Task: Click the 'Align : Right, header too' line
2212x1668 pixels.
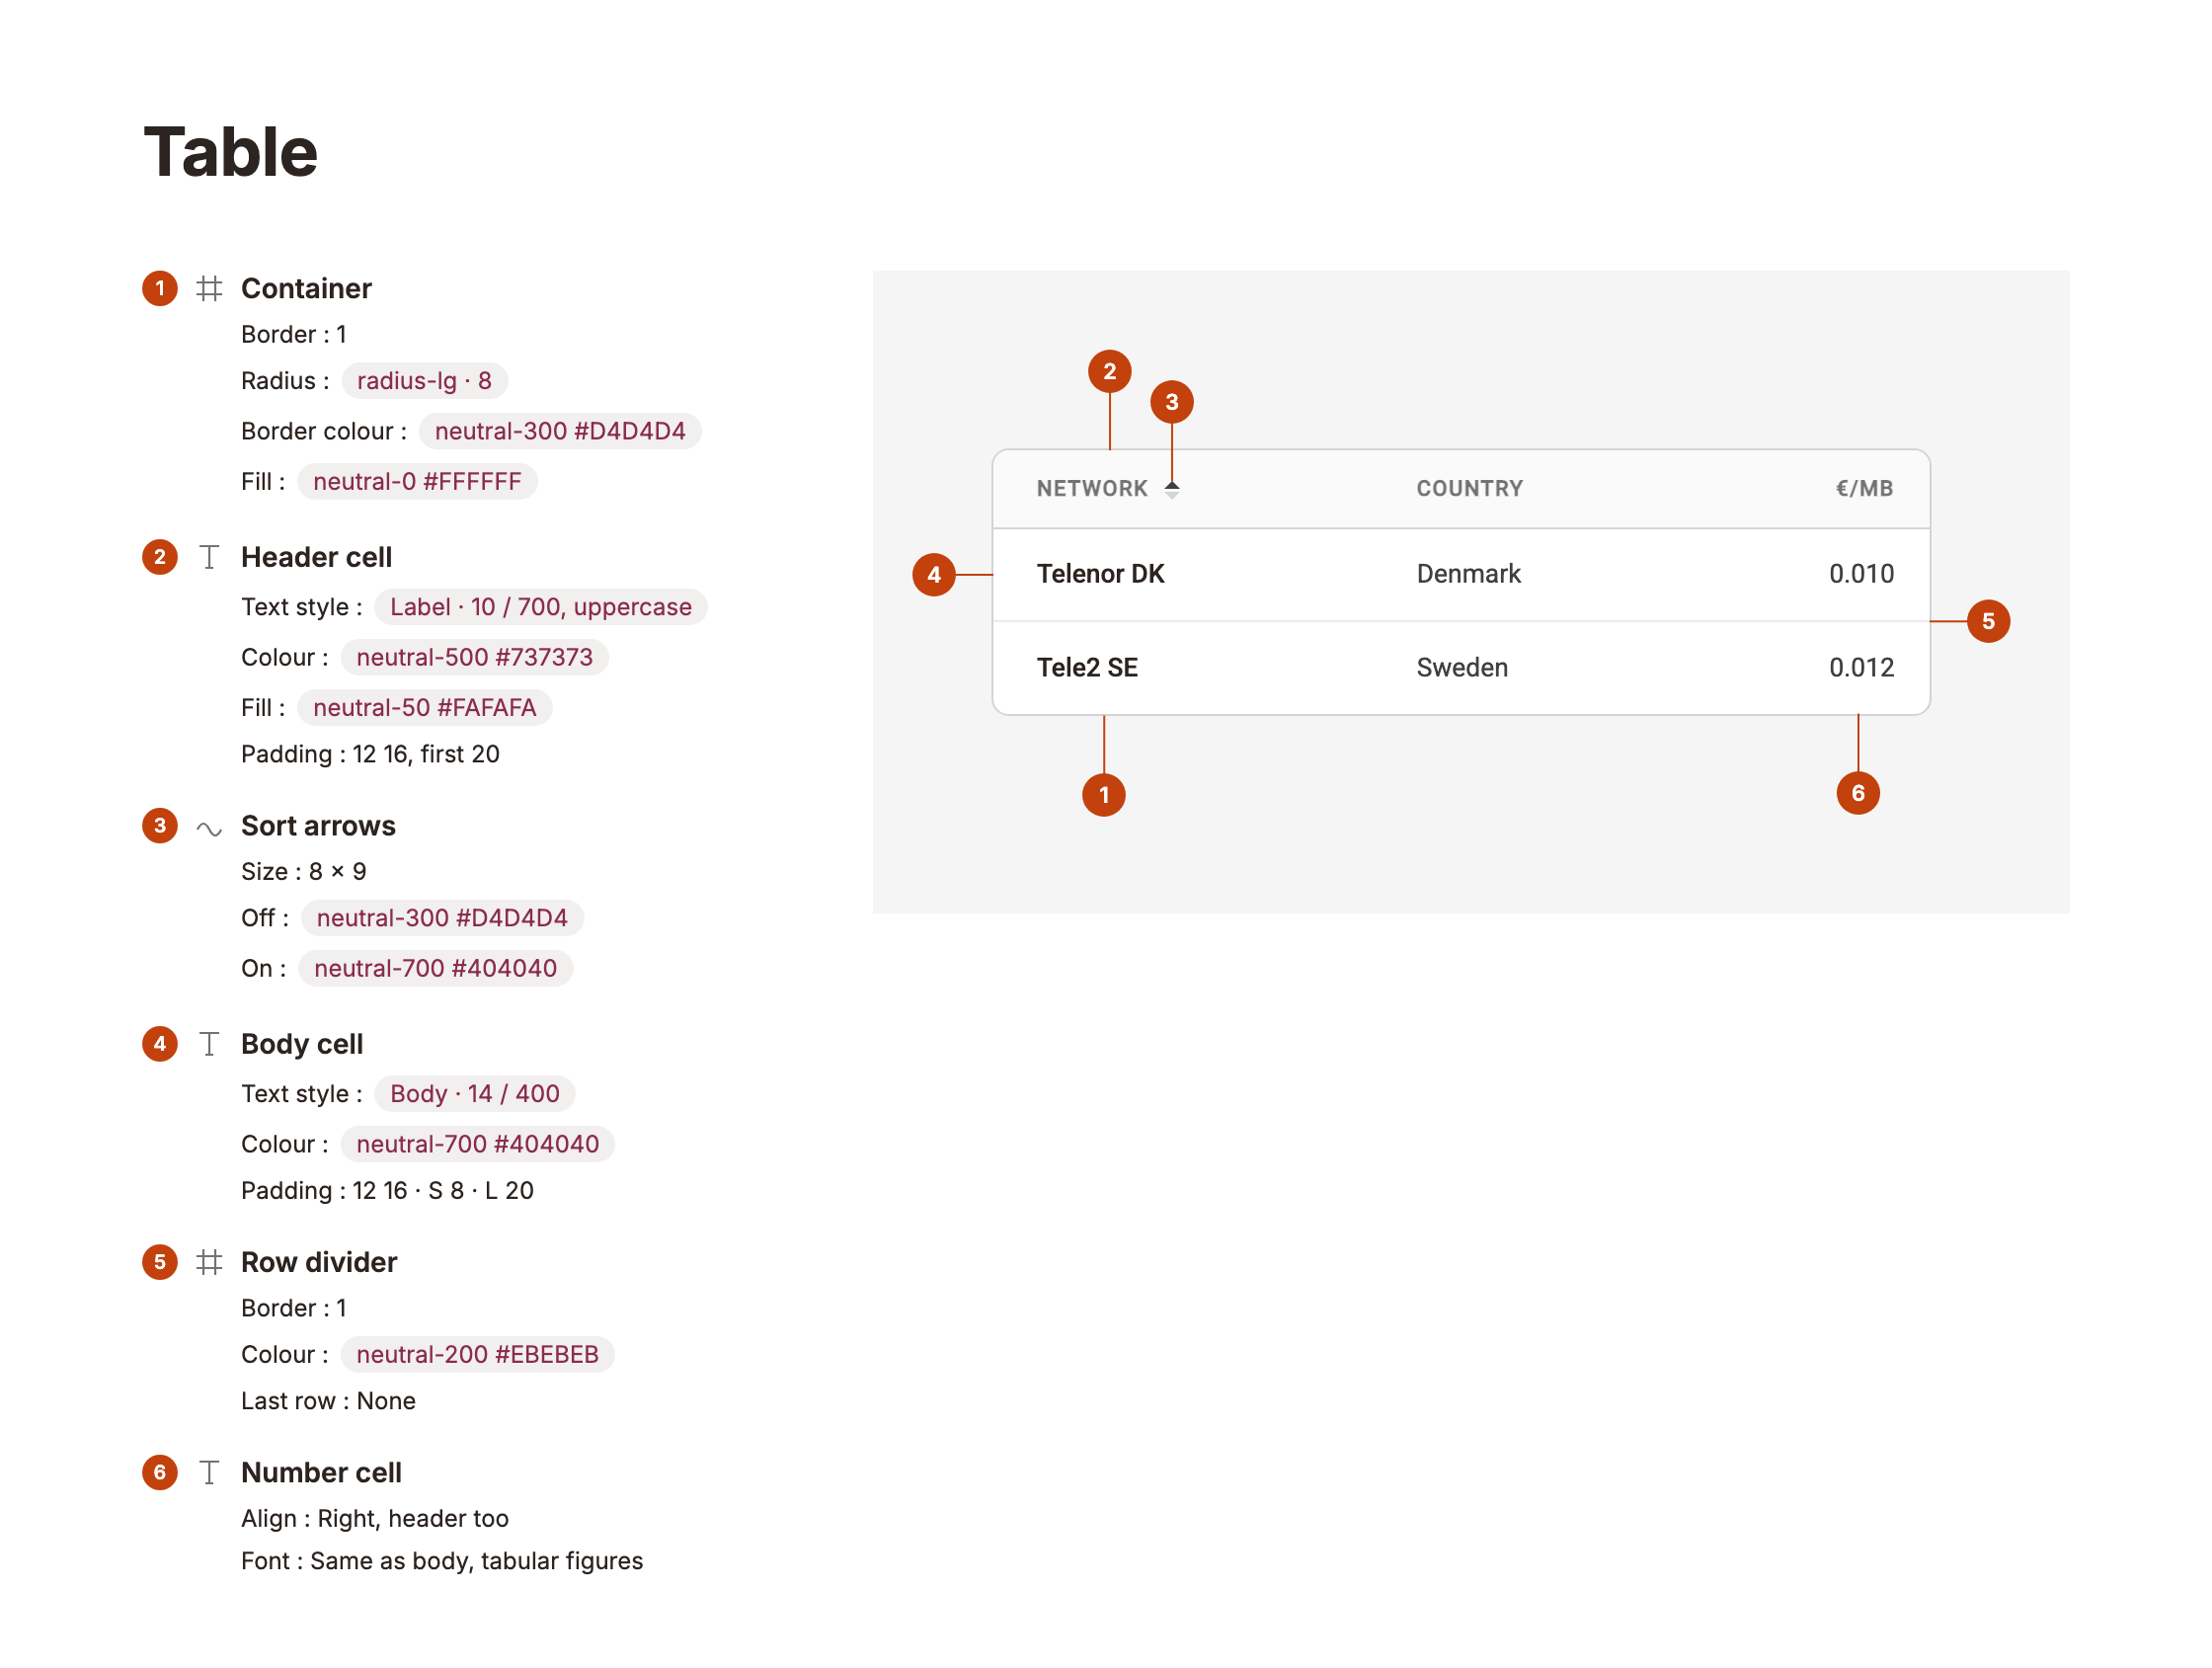Action: (x=375, y=1520)
